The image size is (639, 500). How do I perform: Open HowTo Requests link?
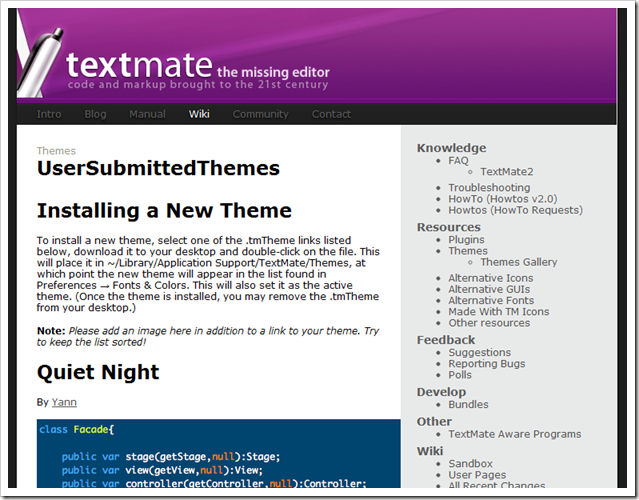[536, 210]
